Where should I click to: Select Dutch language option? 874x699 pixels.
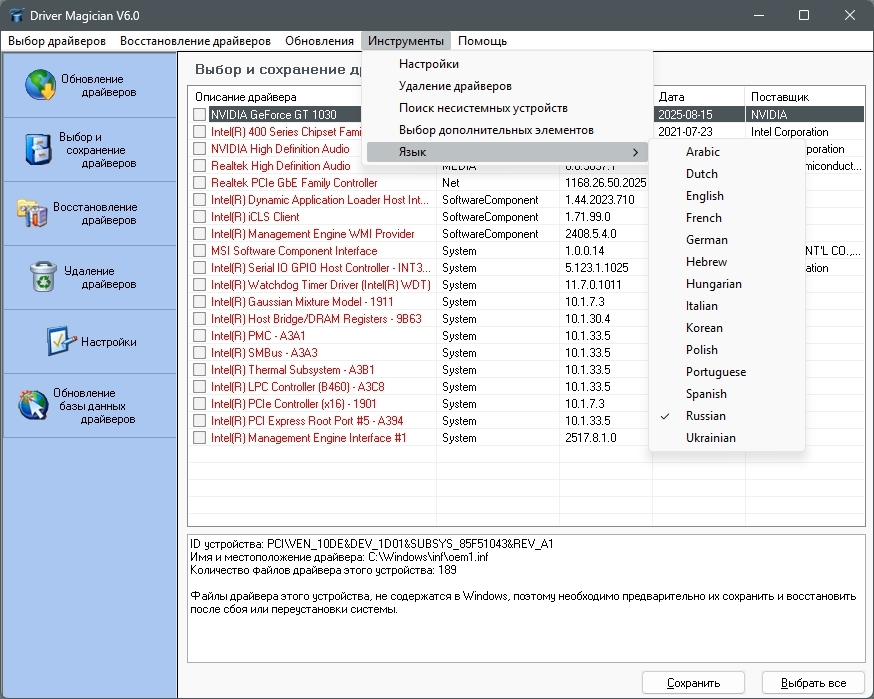[x=726, y=174]
